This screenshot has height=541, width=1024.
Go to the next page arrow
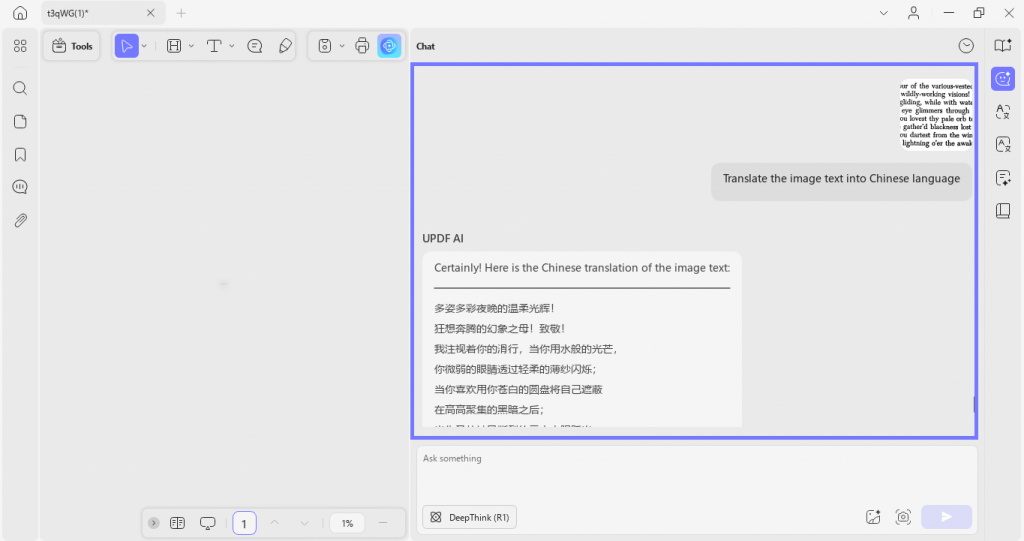pos(304,523)
